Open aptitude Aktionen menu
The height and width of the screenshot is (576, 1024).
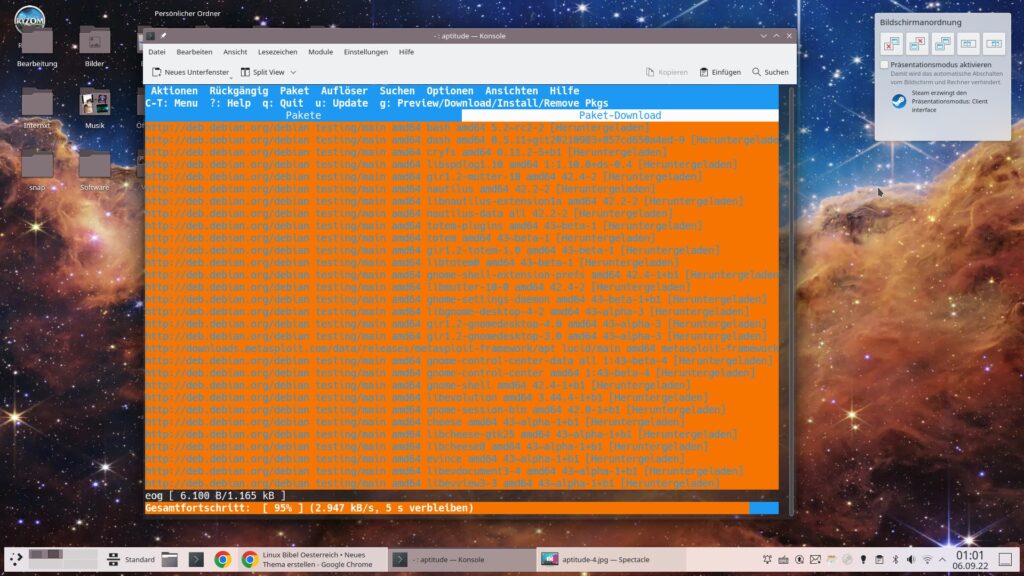(174, 91)
